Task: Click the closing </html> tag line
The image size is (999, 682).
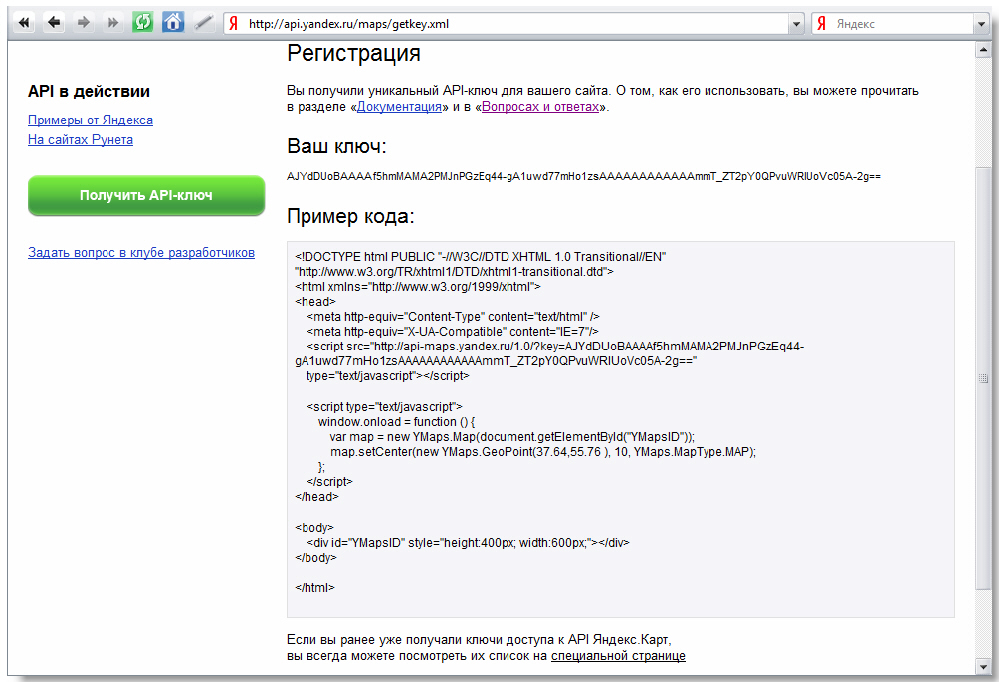Action: pyautogui.click(x=315, y=588)
